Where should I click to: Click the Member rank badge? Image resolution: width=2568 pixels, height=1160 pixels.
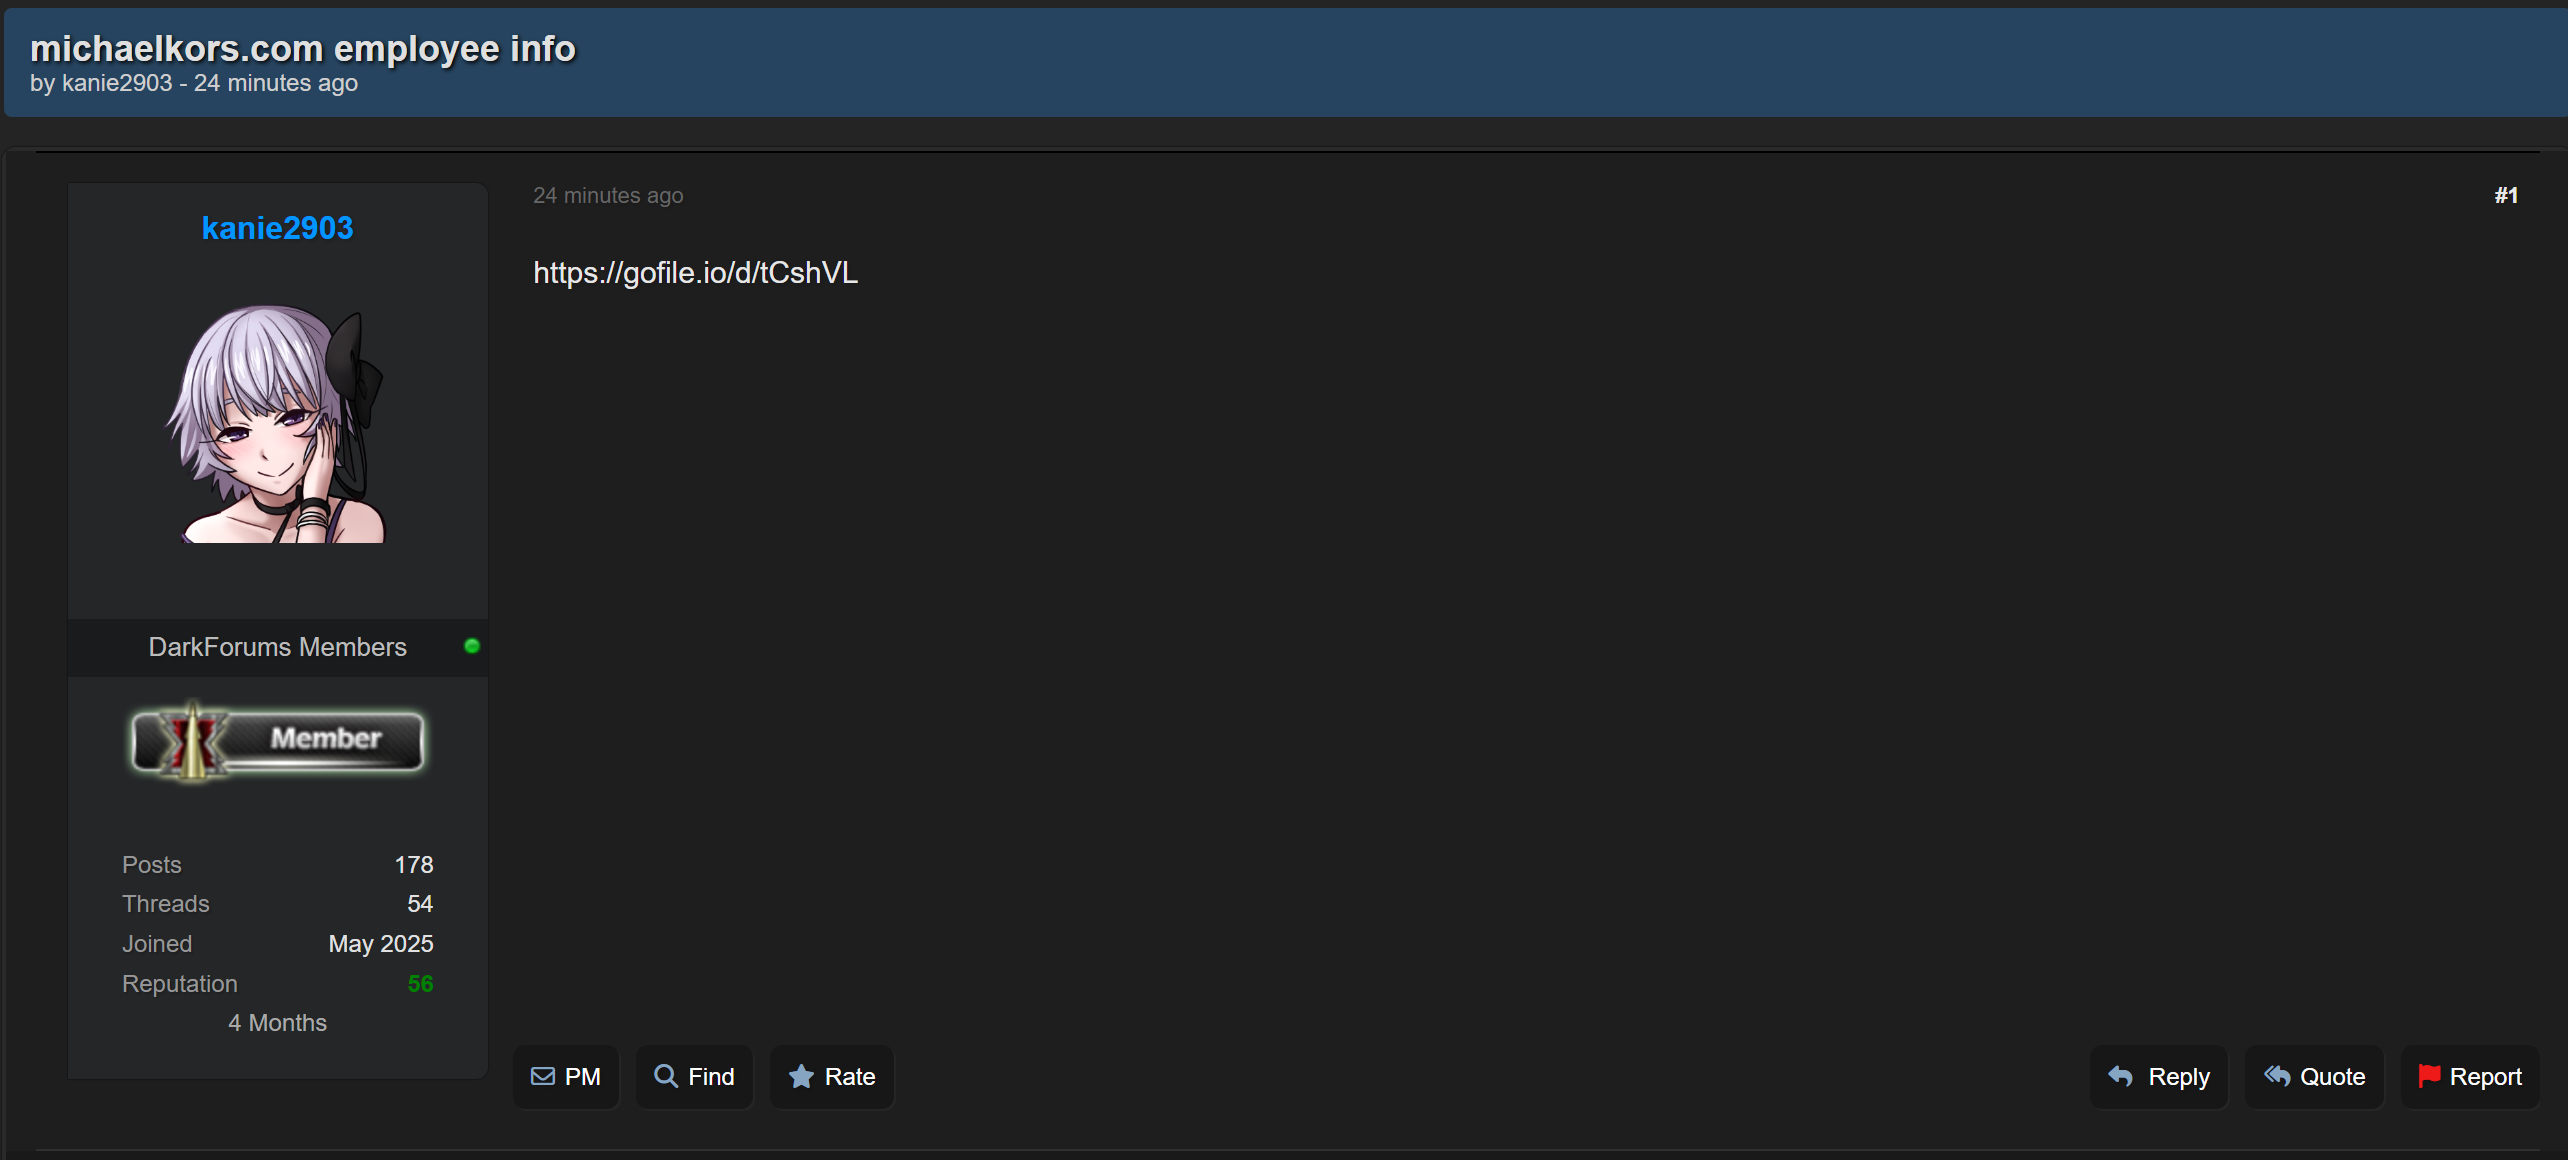click(x=278, y=741)
